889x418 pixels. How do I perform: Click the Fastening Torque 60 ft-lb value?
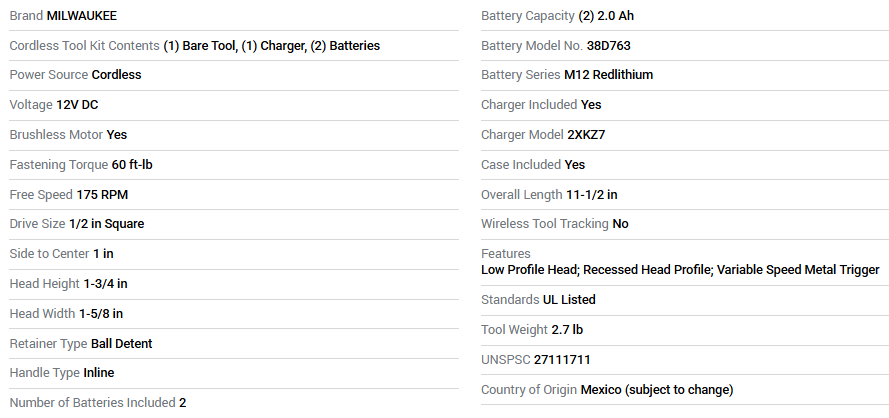[132, 165]
